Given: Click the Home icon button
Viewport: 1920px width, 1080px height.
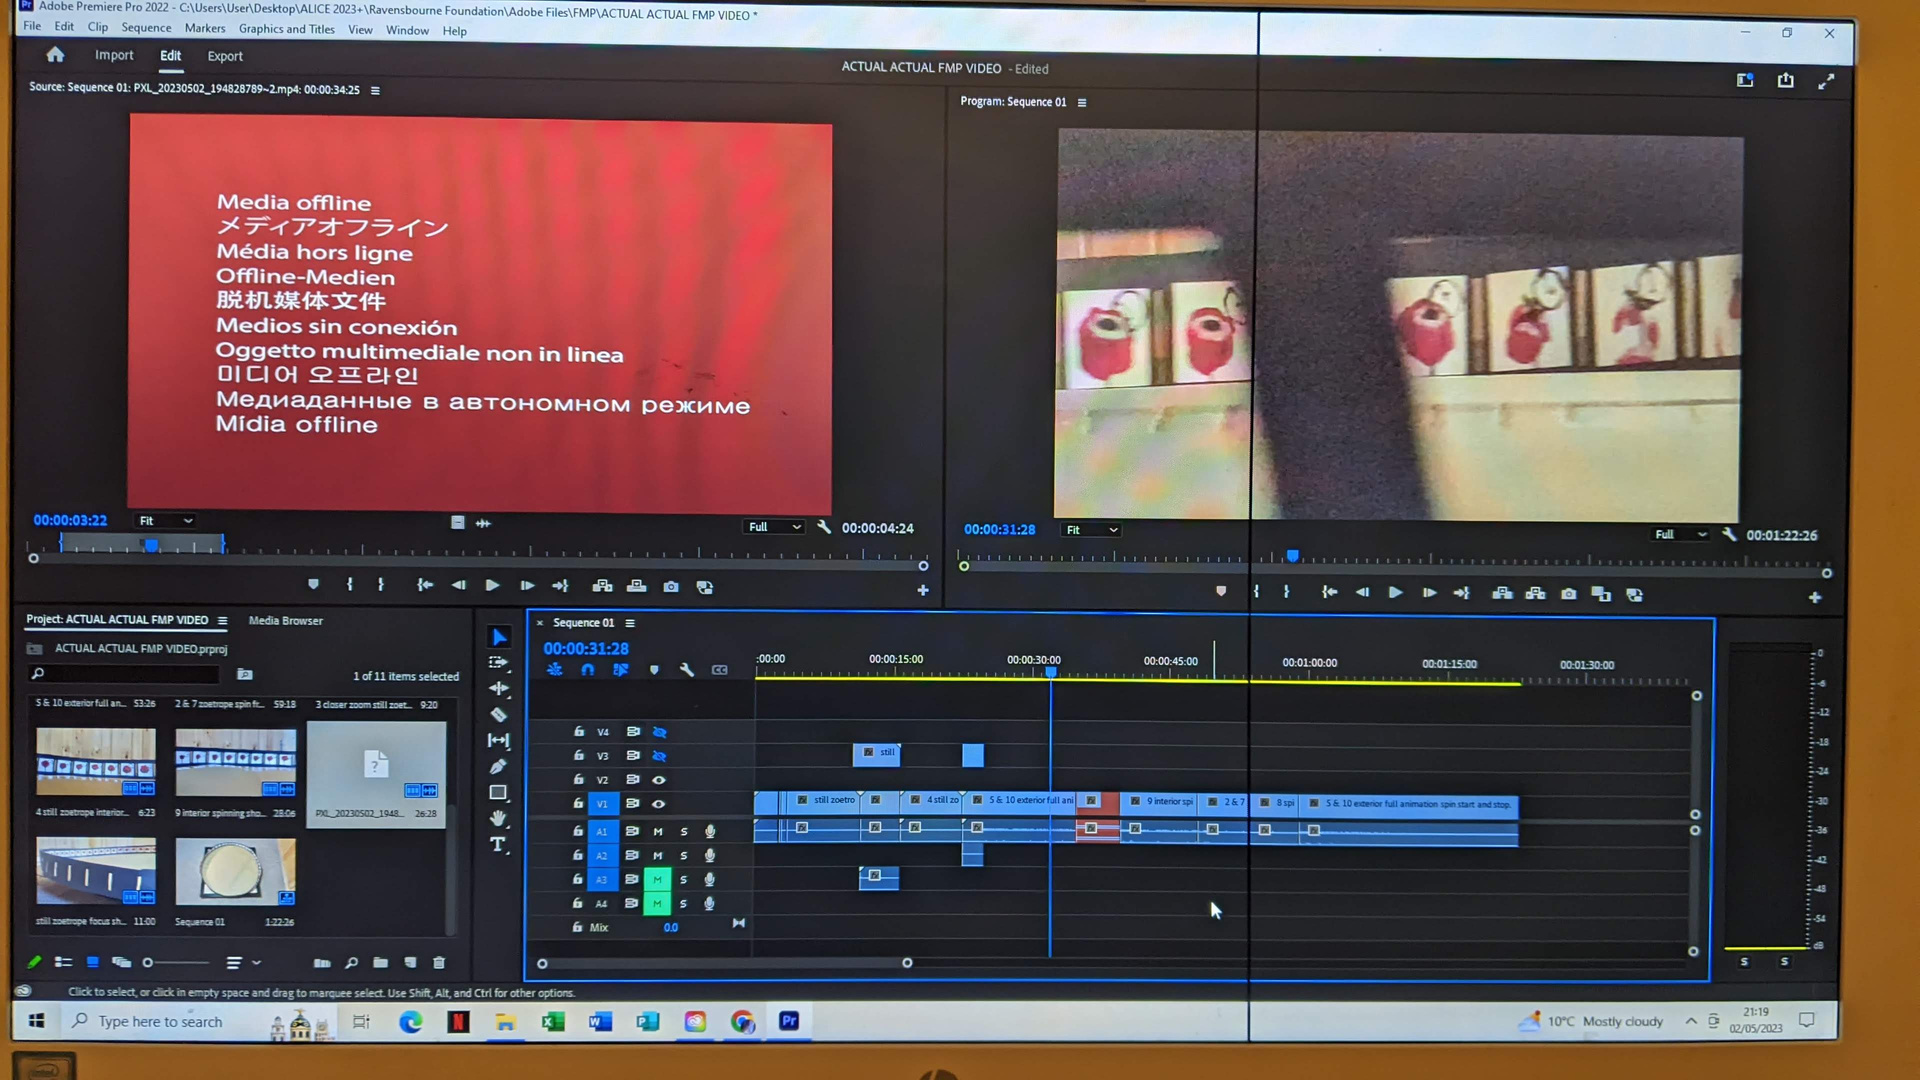Looking at the screenshot, I should click(55, 55).
